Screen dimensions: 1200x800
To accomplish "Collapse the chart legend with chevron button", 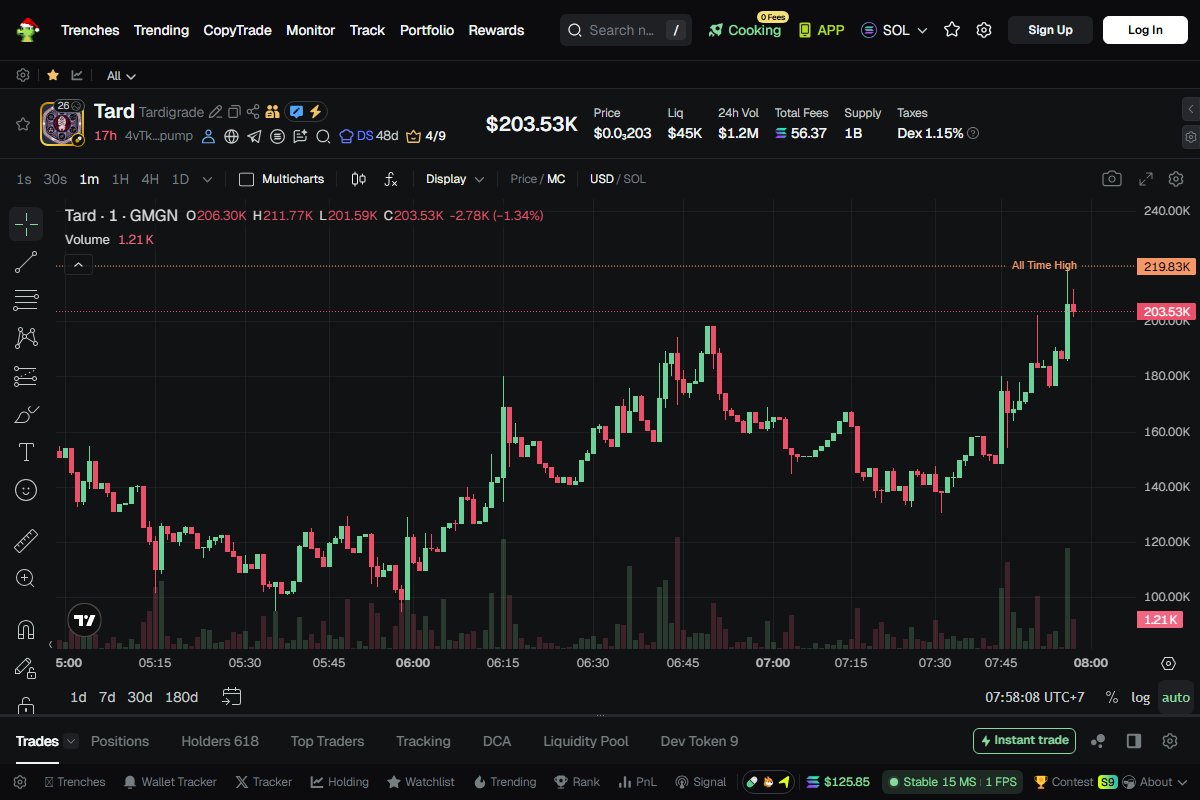I will point(79,265).
